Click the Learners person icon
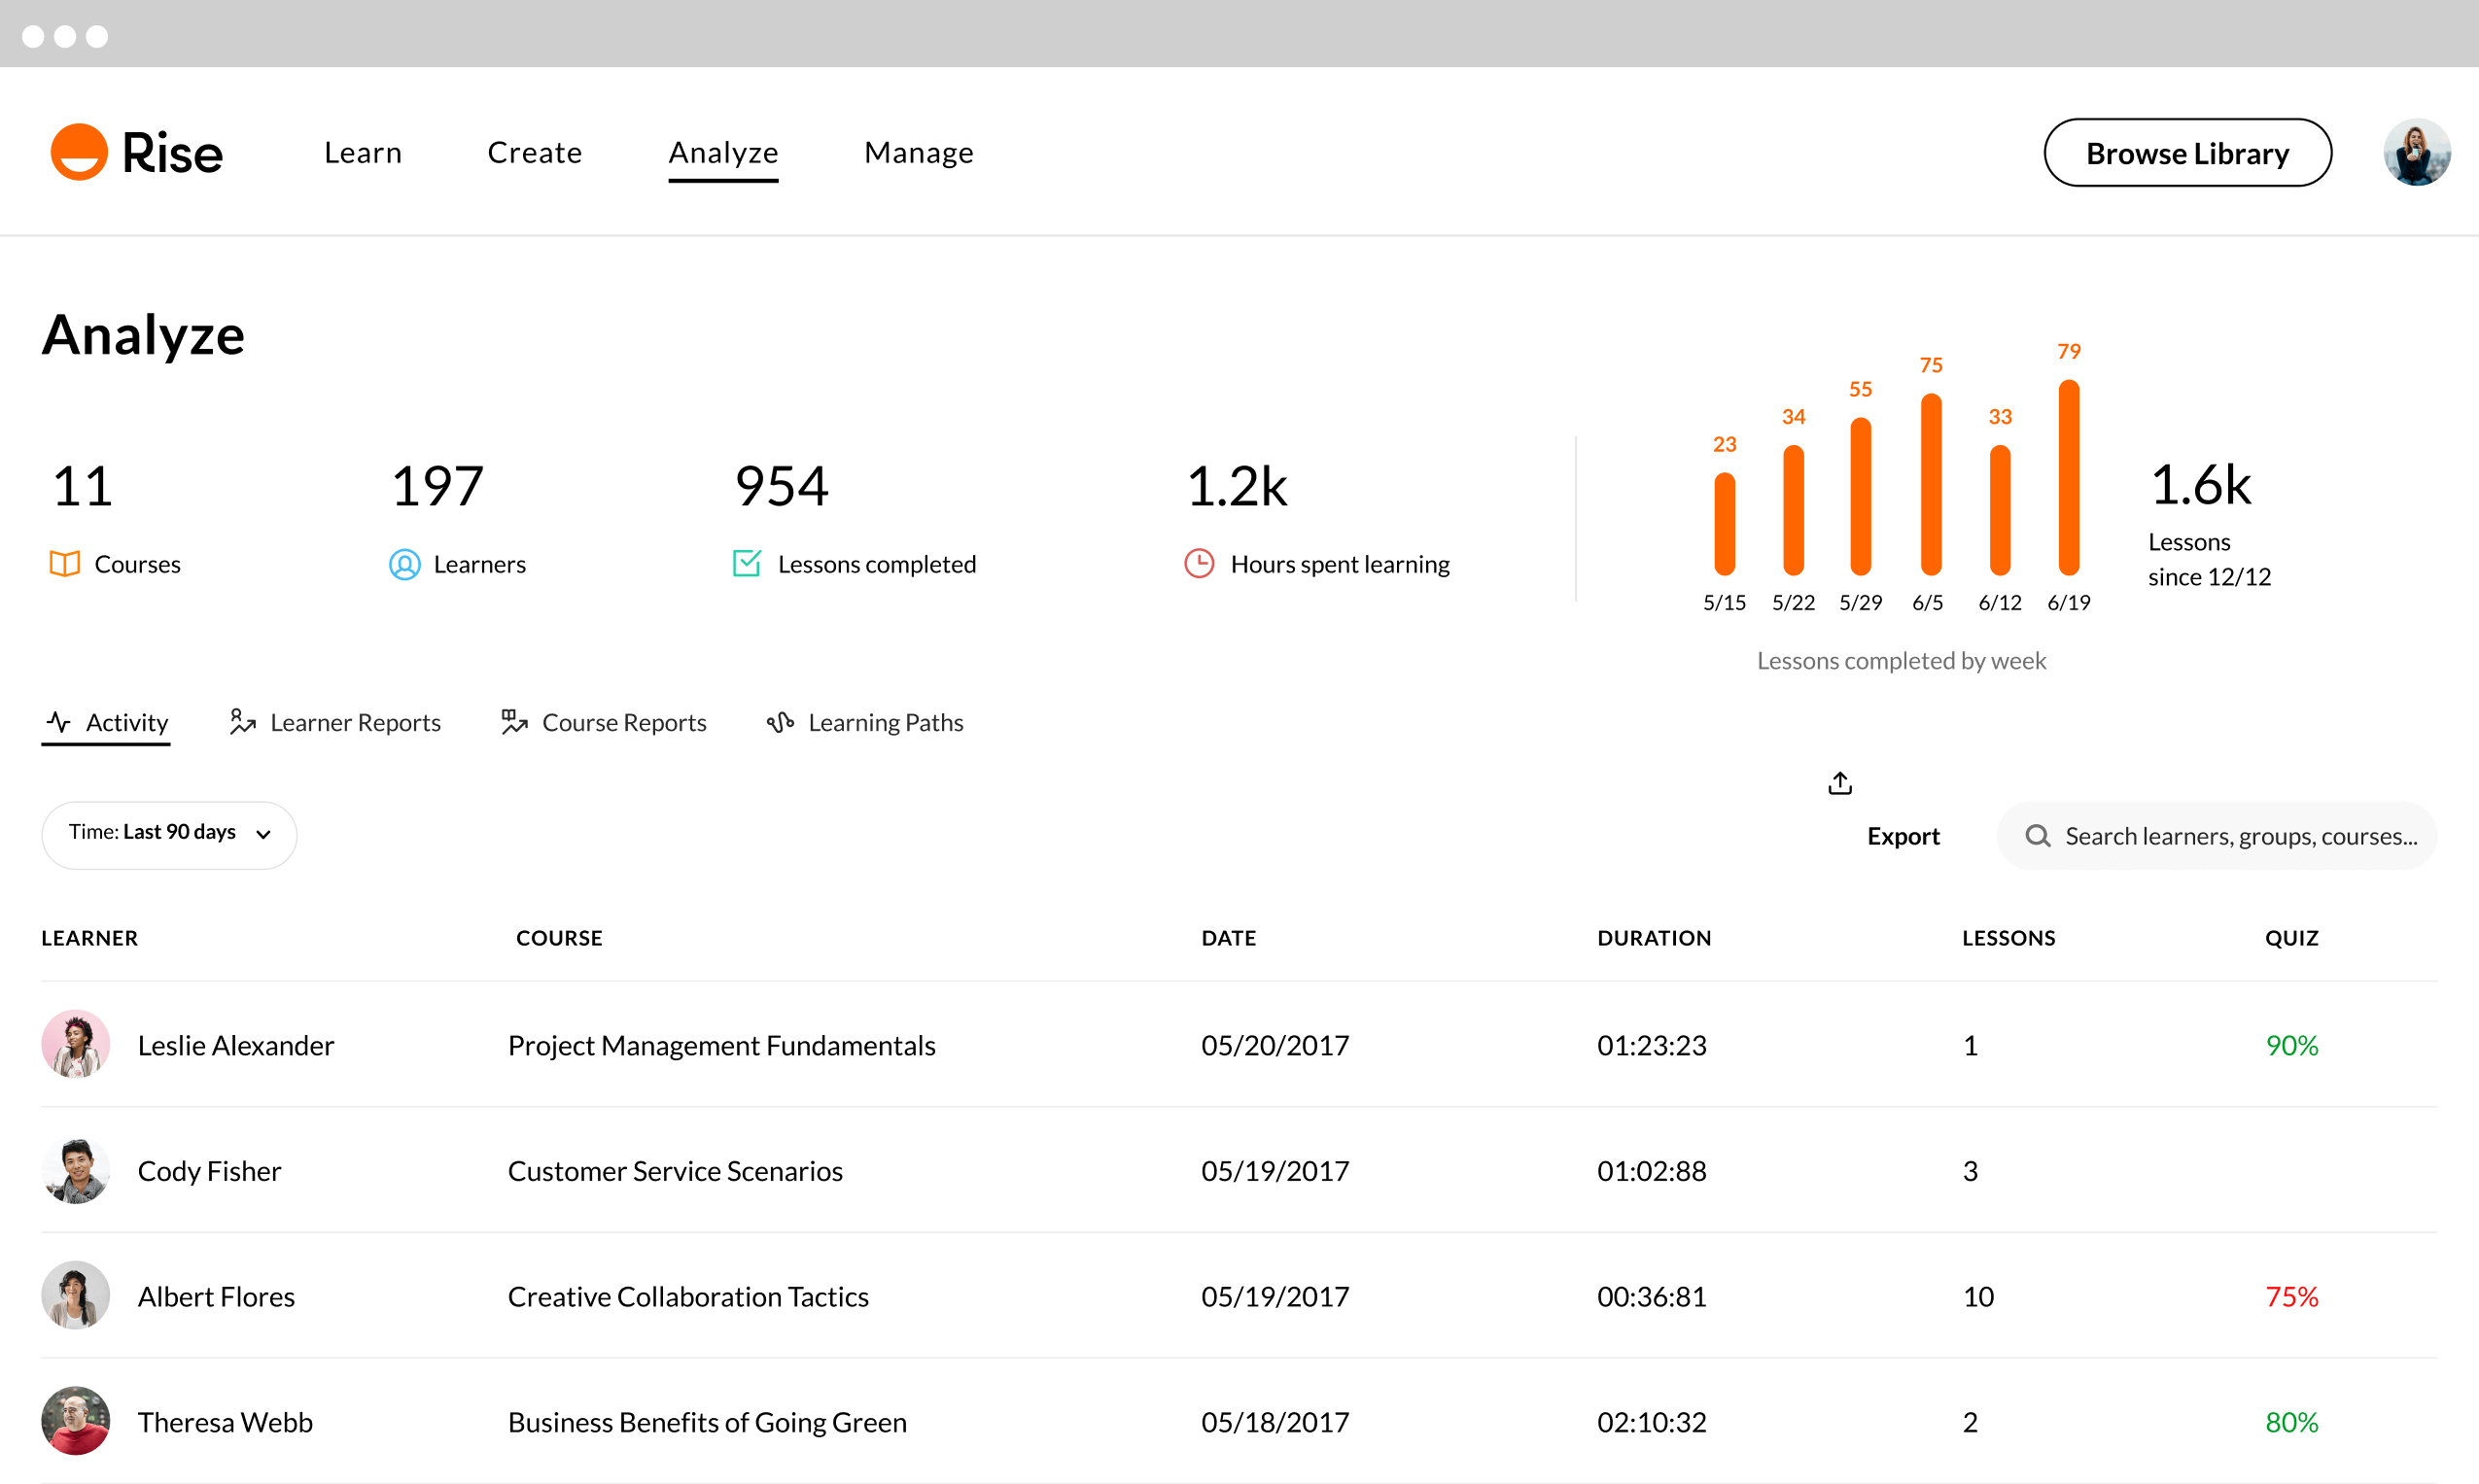 coord(404,564)
